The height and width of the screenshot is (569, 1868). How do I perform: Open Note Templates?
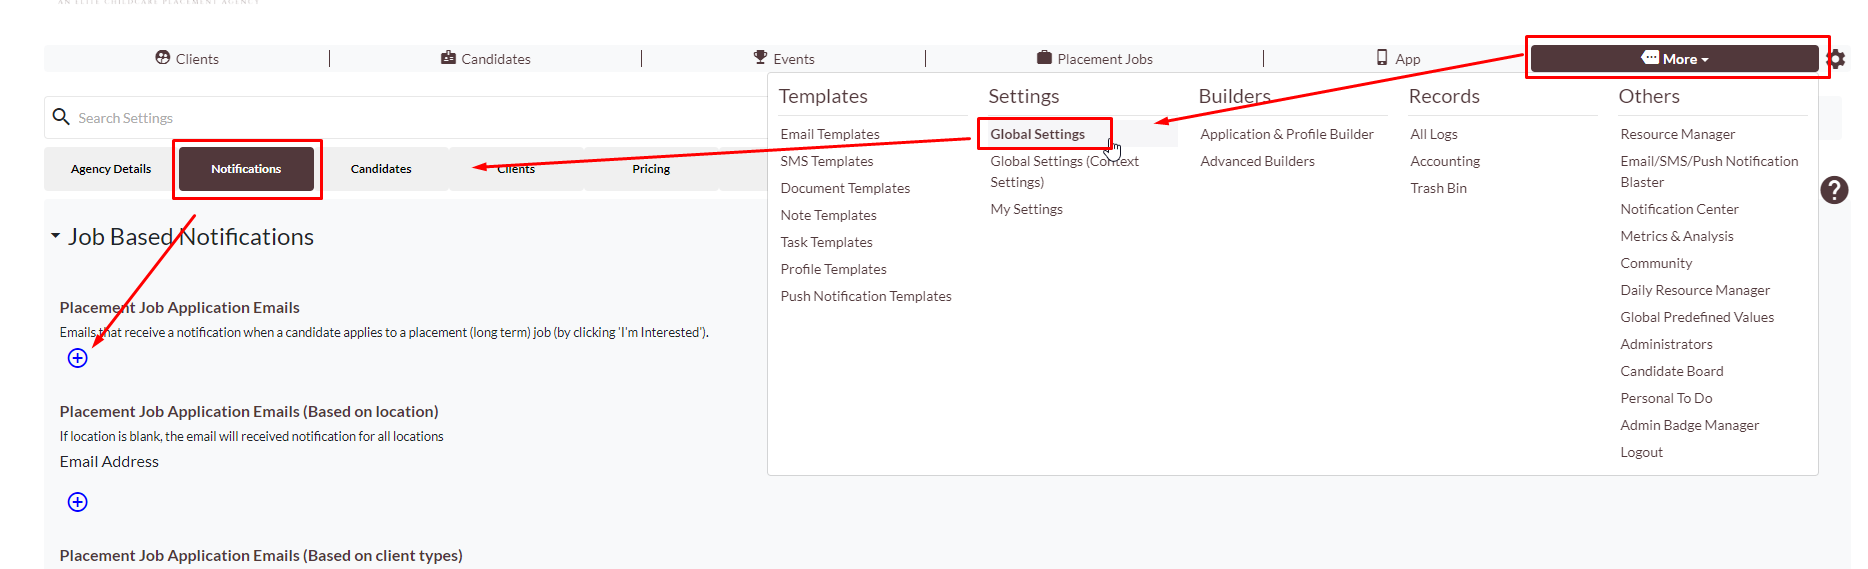[x=828, y=215]
